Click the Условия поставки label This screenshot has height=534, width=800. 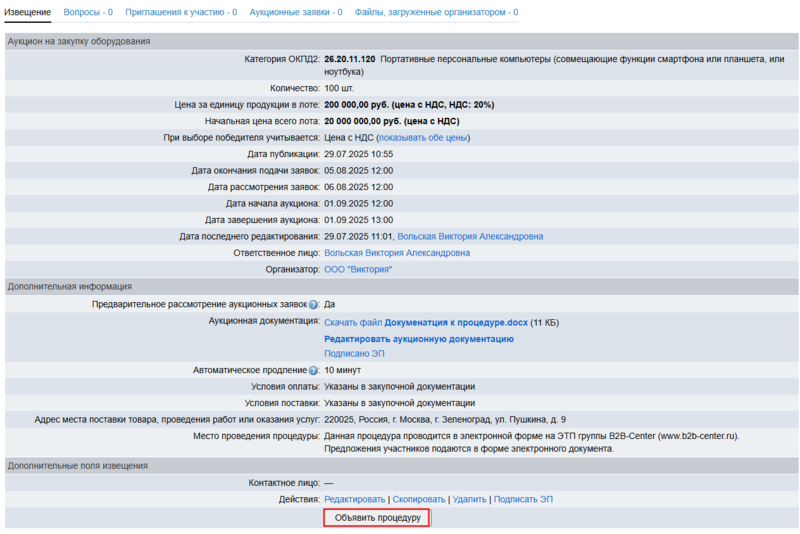pyautogui.click(x=282, y=403)
